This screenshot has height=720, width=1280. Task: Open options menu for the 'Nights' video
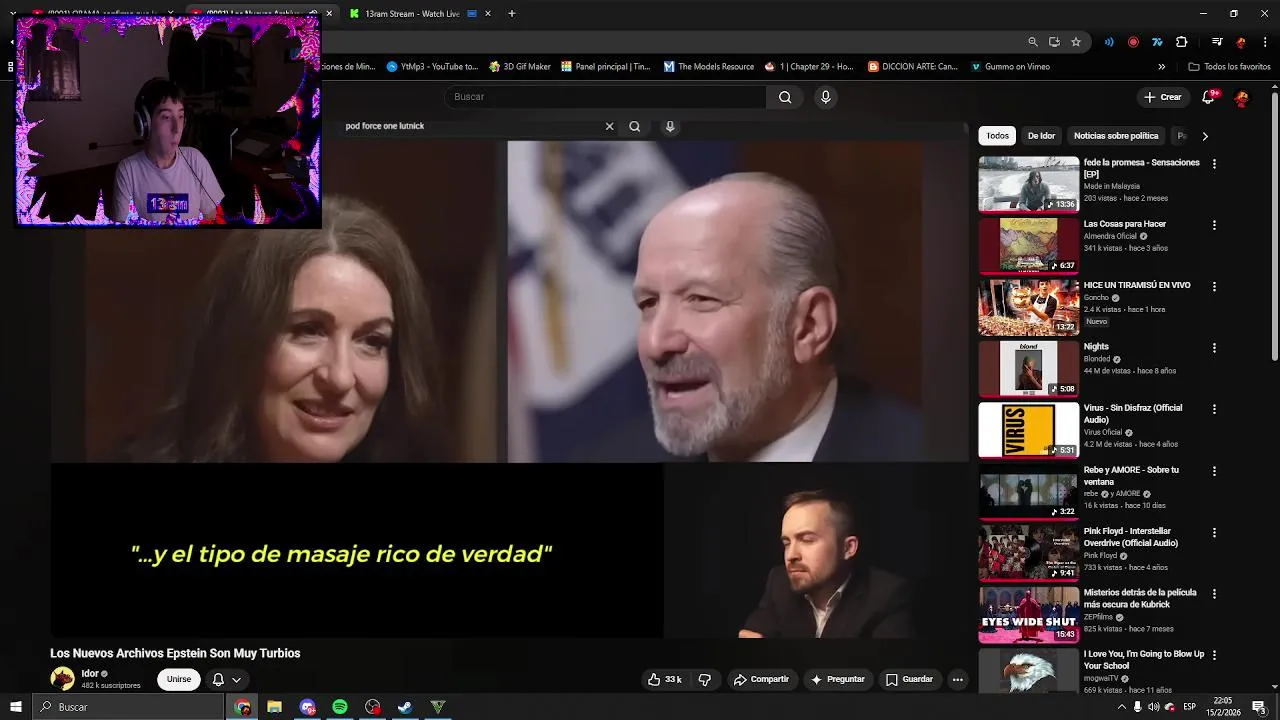1214,348
